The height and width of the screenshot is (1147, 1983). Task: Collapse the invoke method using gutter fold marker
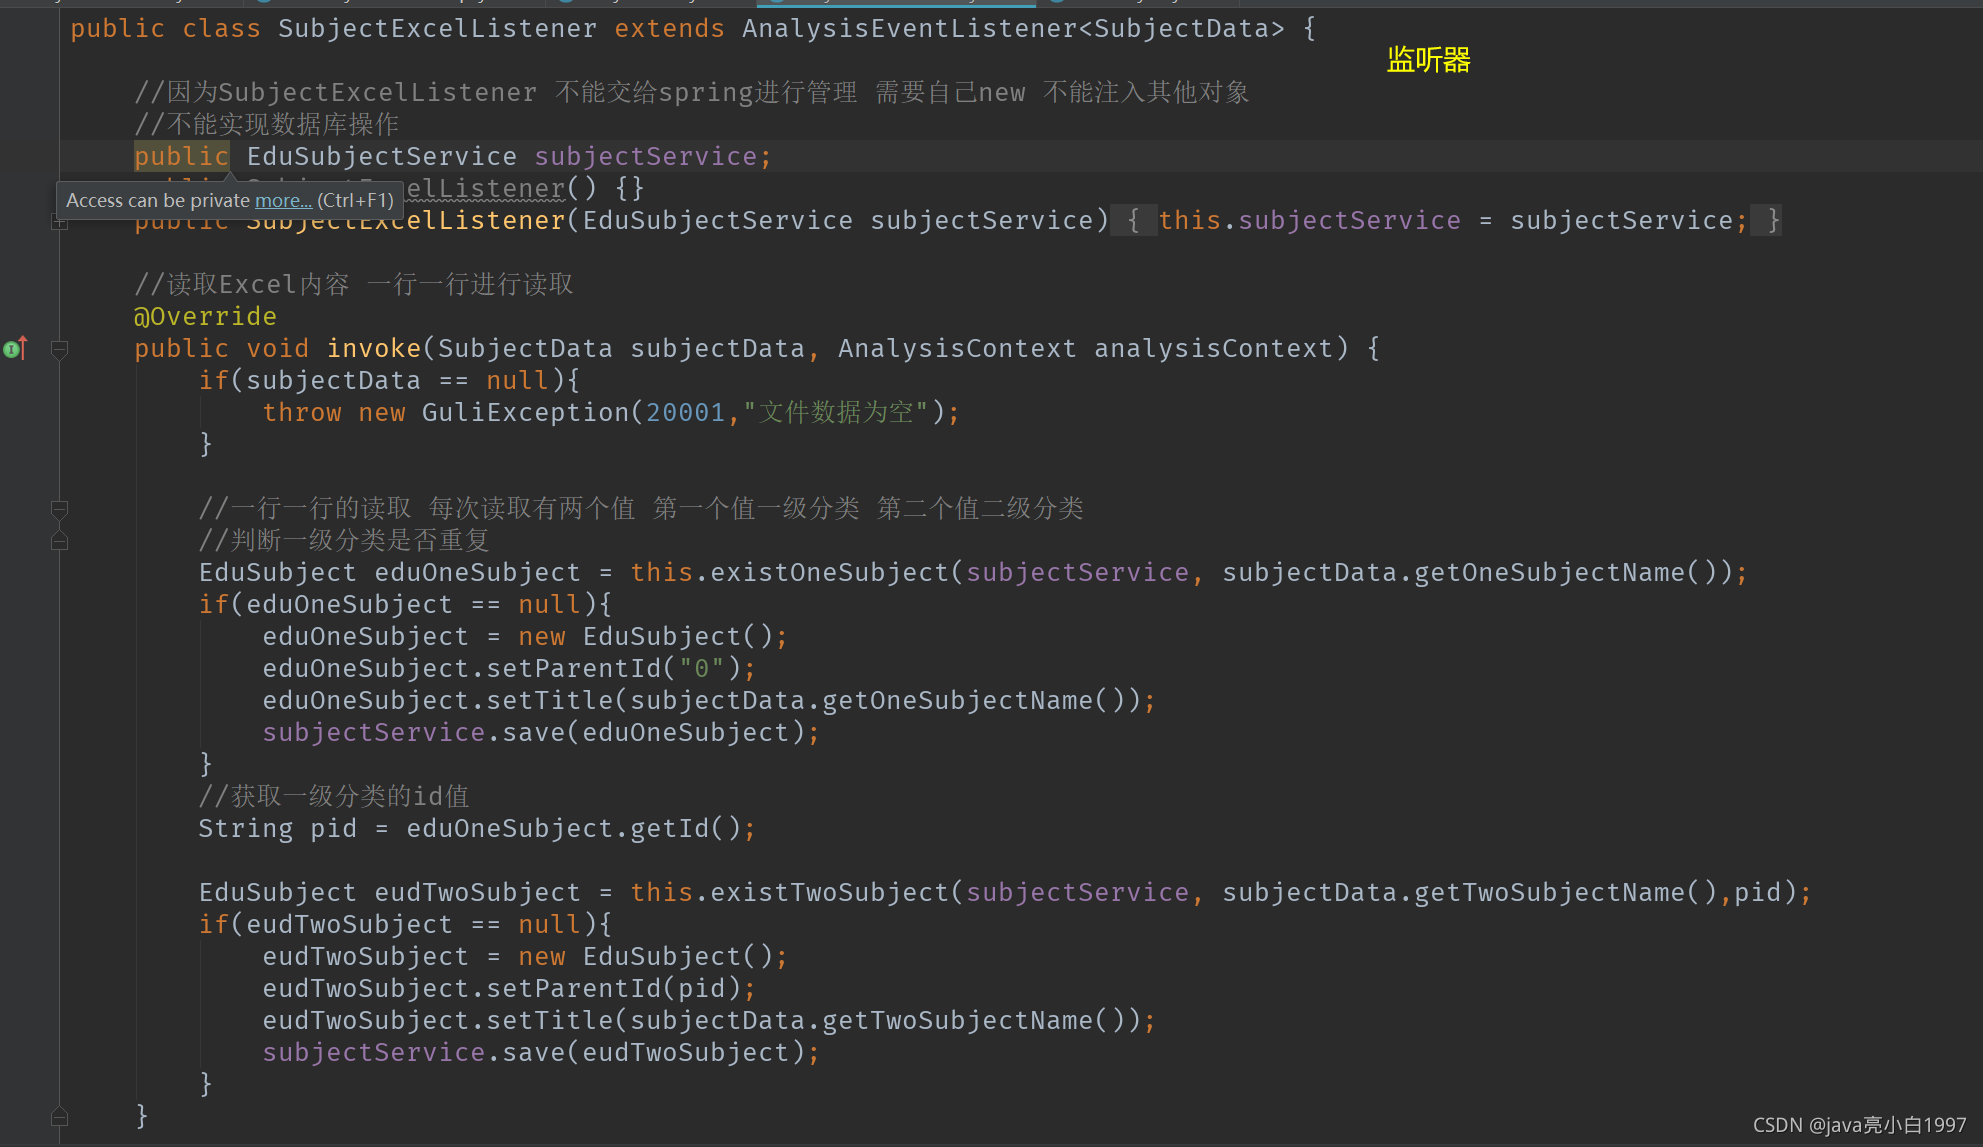click(x=60, y=349)
